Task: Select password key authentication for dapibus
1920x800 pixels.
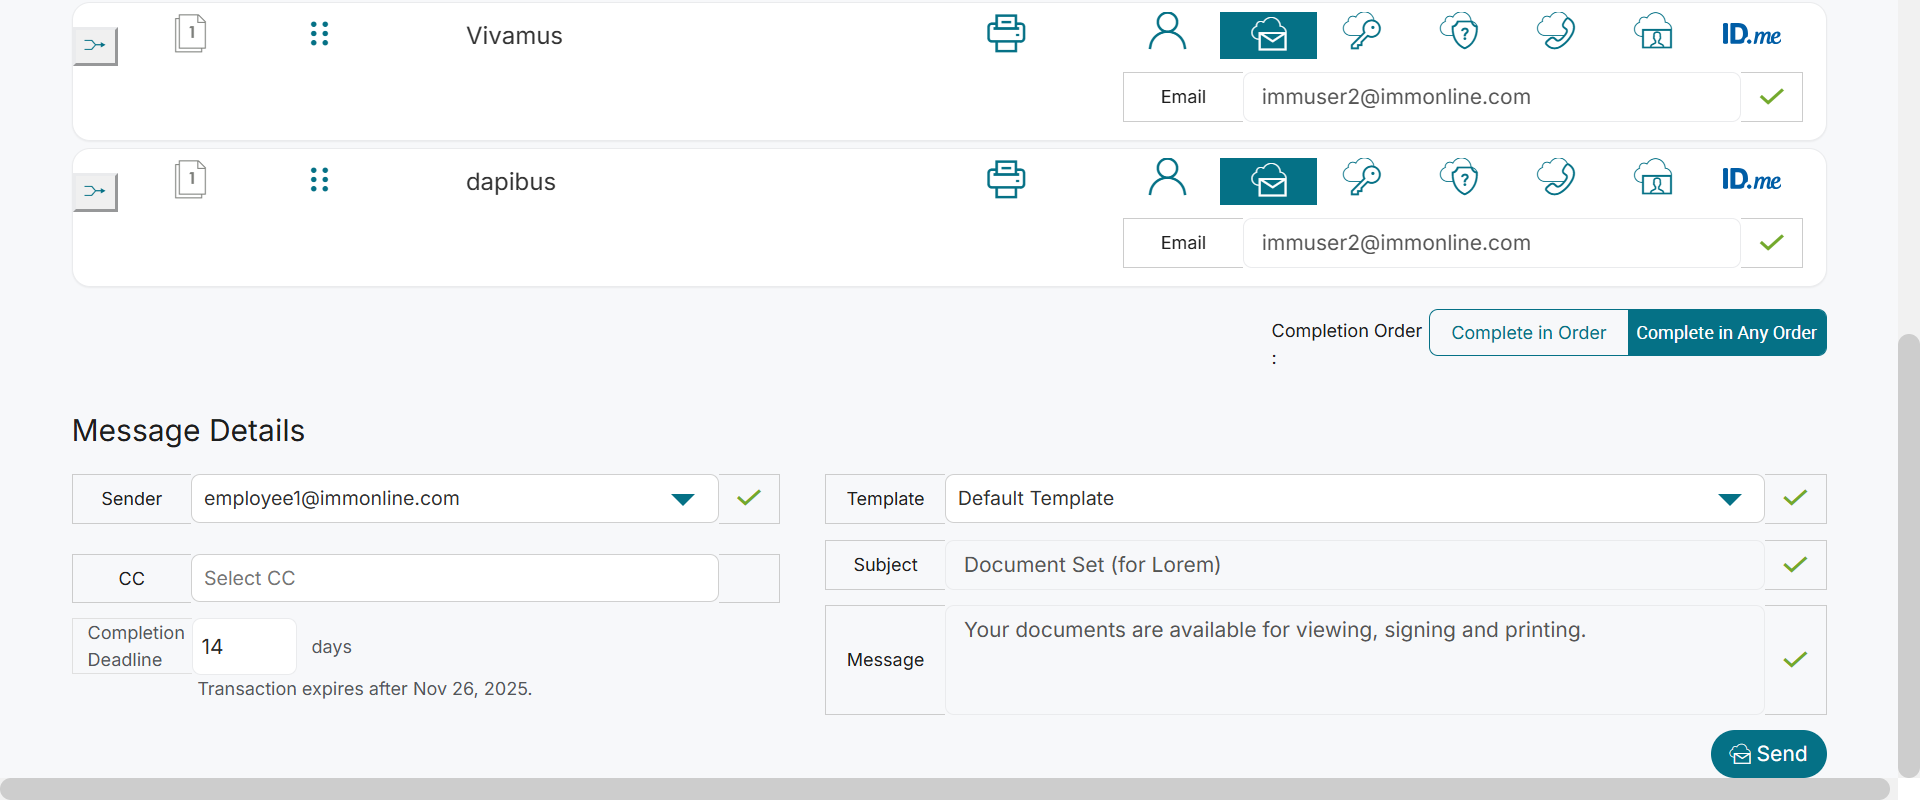Action: (x=1361, y=179)
